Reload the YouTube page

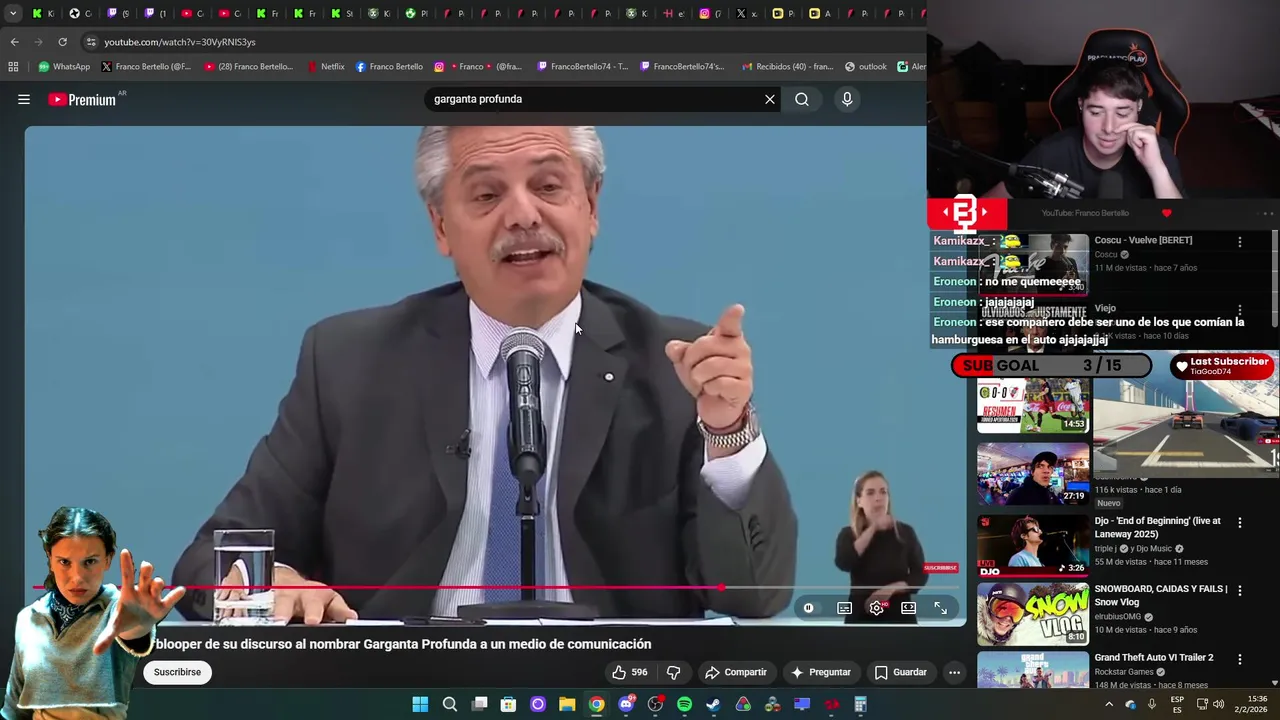pyautogui.click(x=62, y=42)
